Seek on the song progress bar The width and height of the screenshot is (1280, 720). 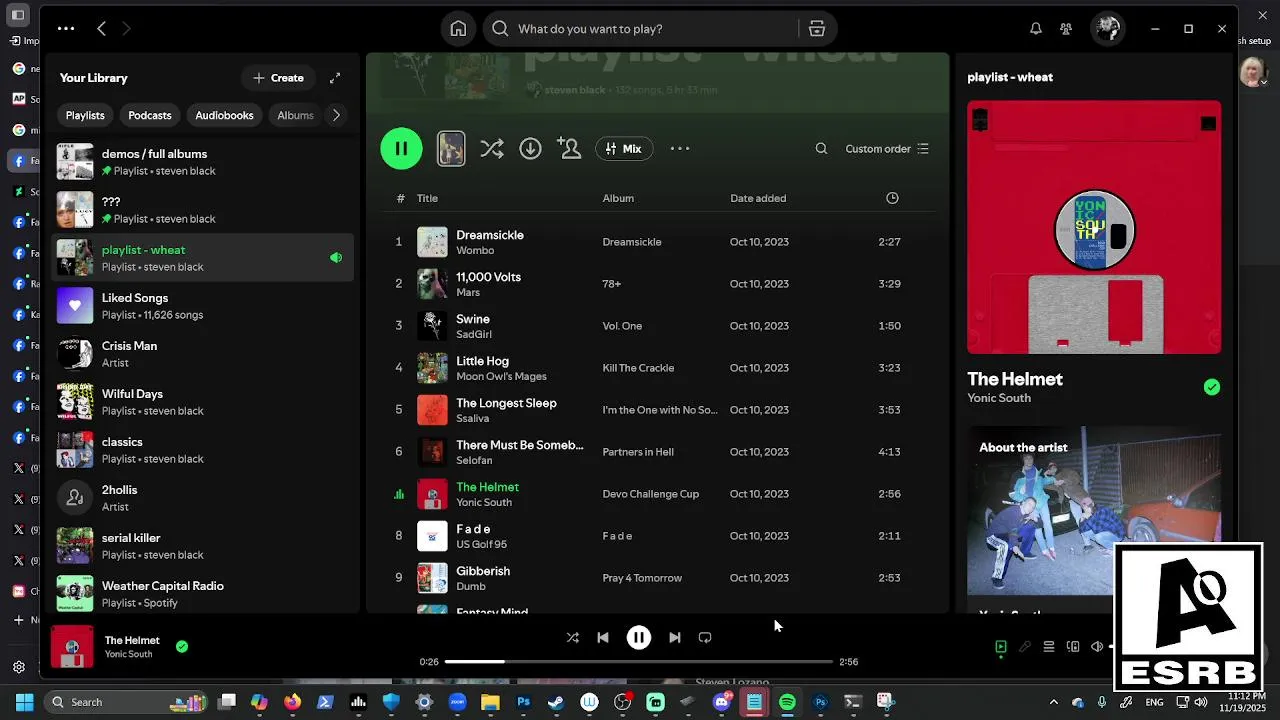point(638,662)
